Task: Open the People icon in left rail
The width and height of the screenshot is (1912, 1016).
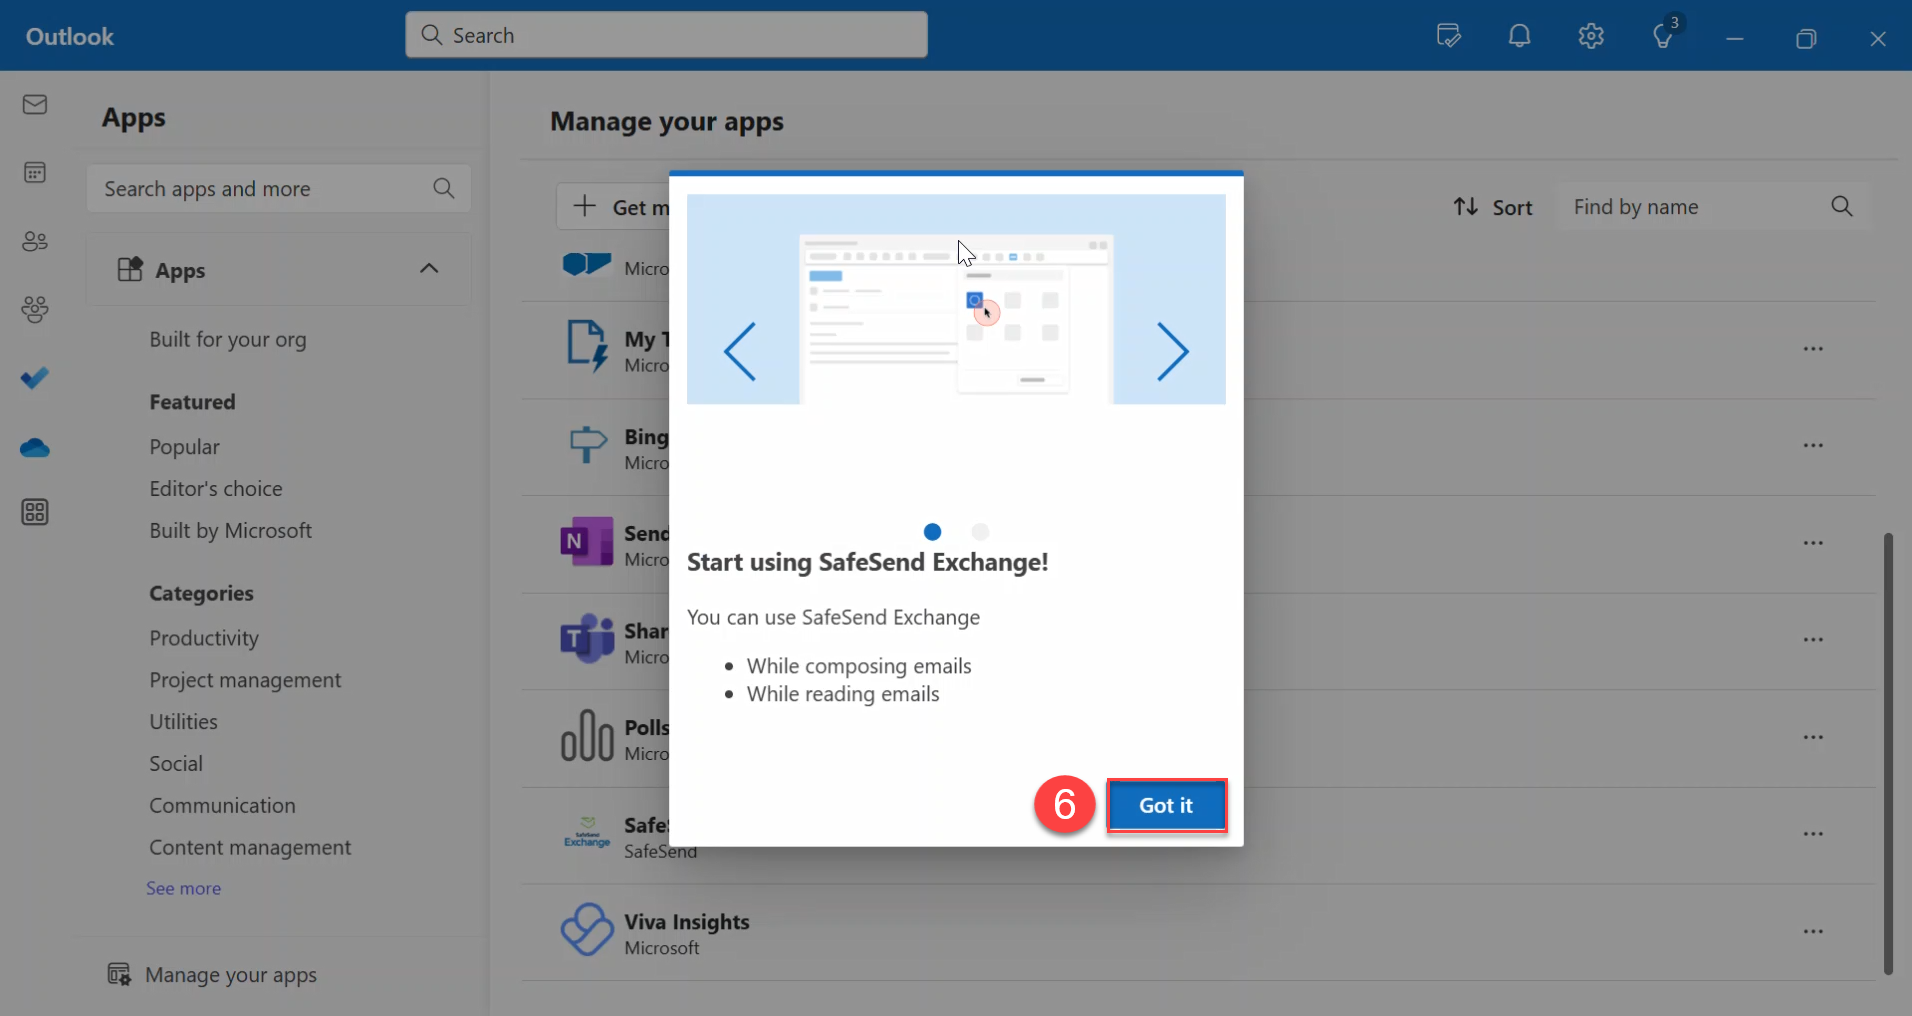Action: pos(35,241)
